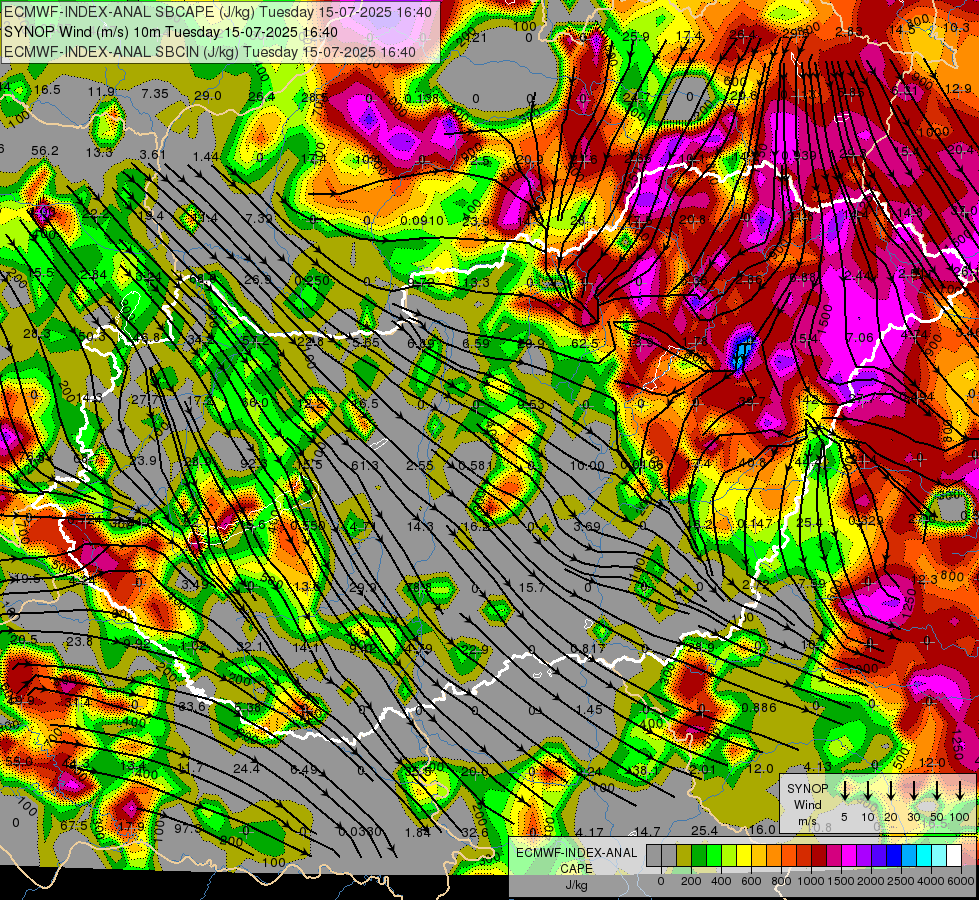Viewport: 979px width, 900px height.
Task: Click the 400 tick label on CAPE scale
Action: click(721, 881)
